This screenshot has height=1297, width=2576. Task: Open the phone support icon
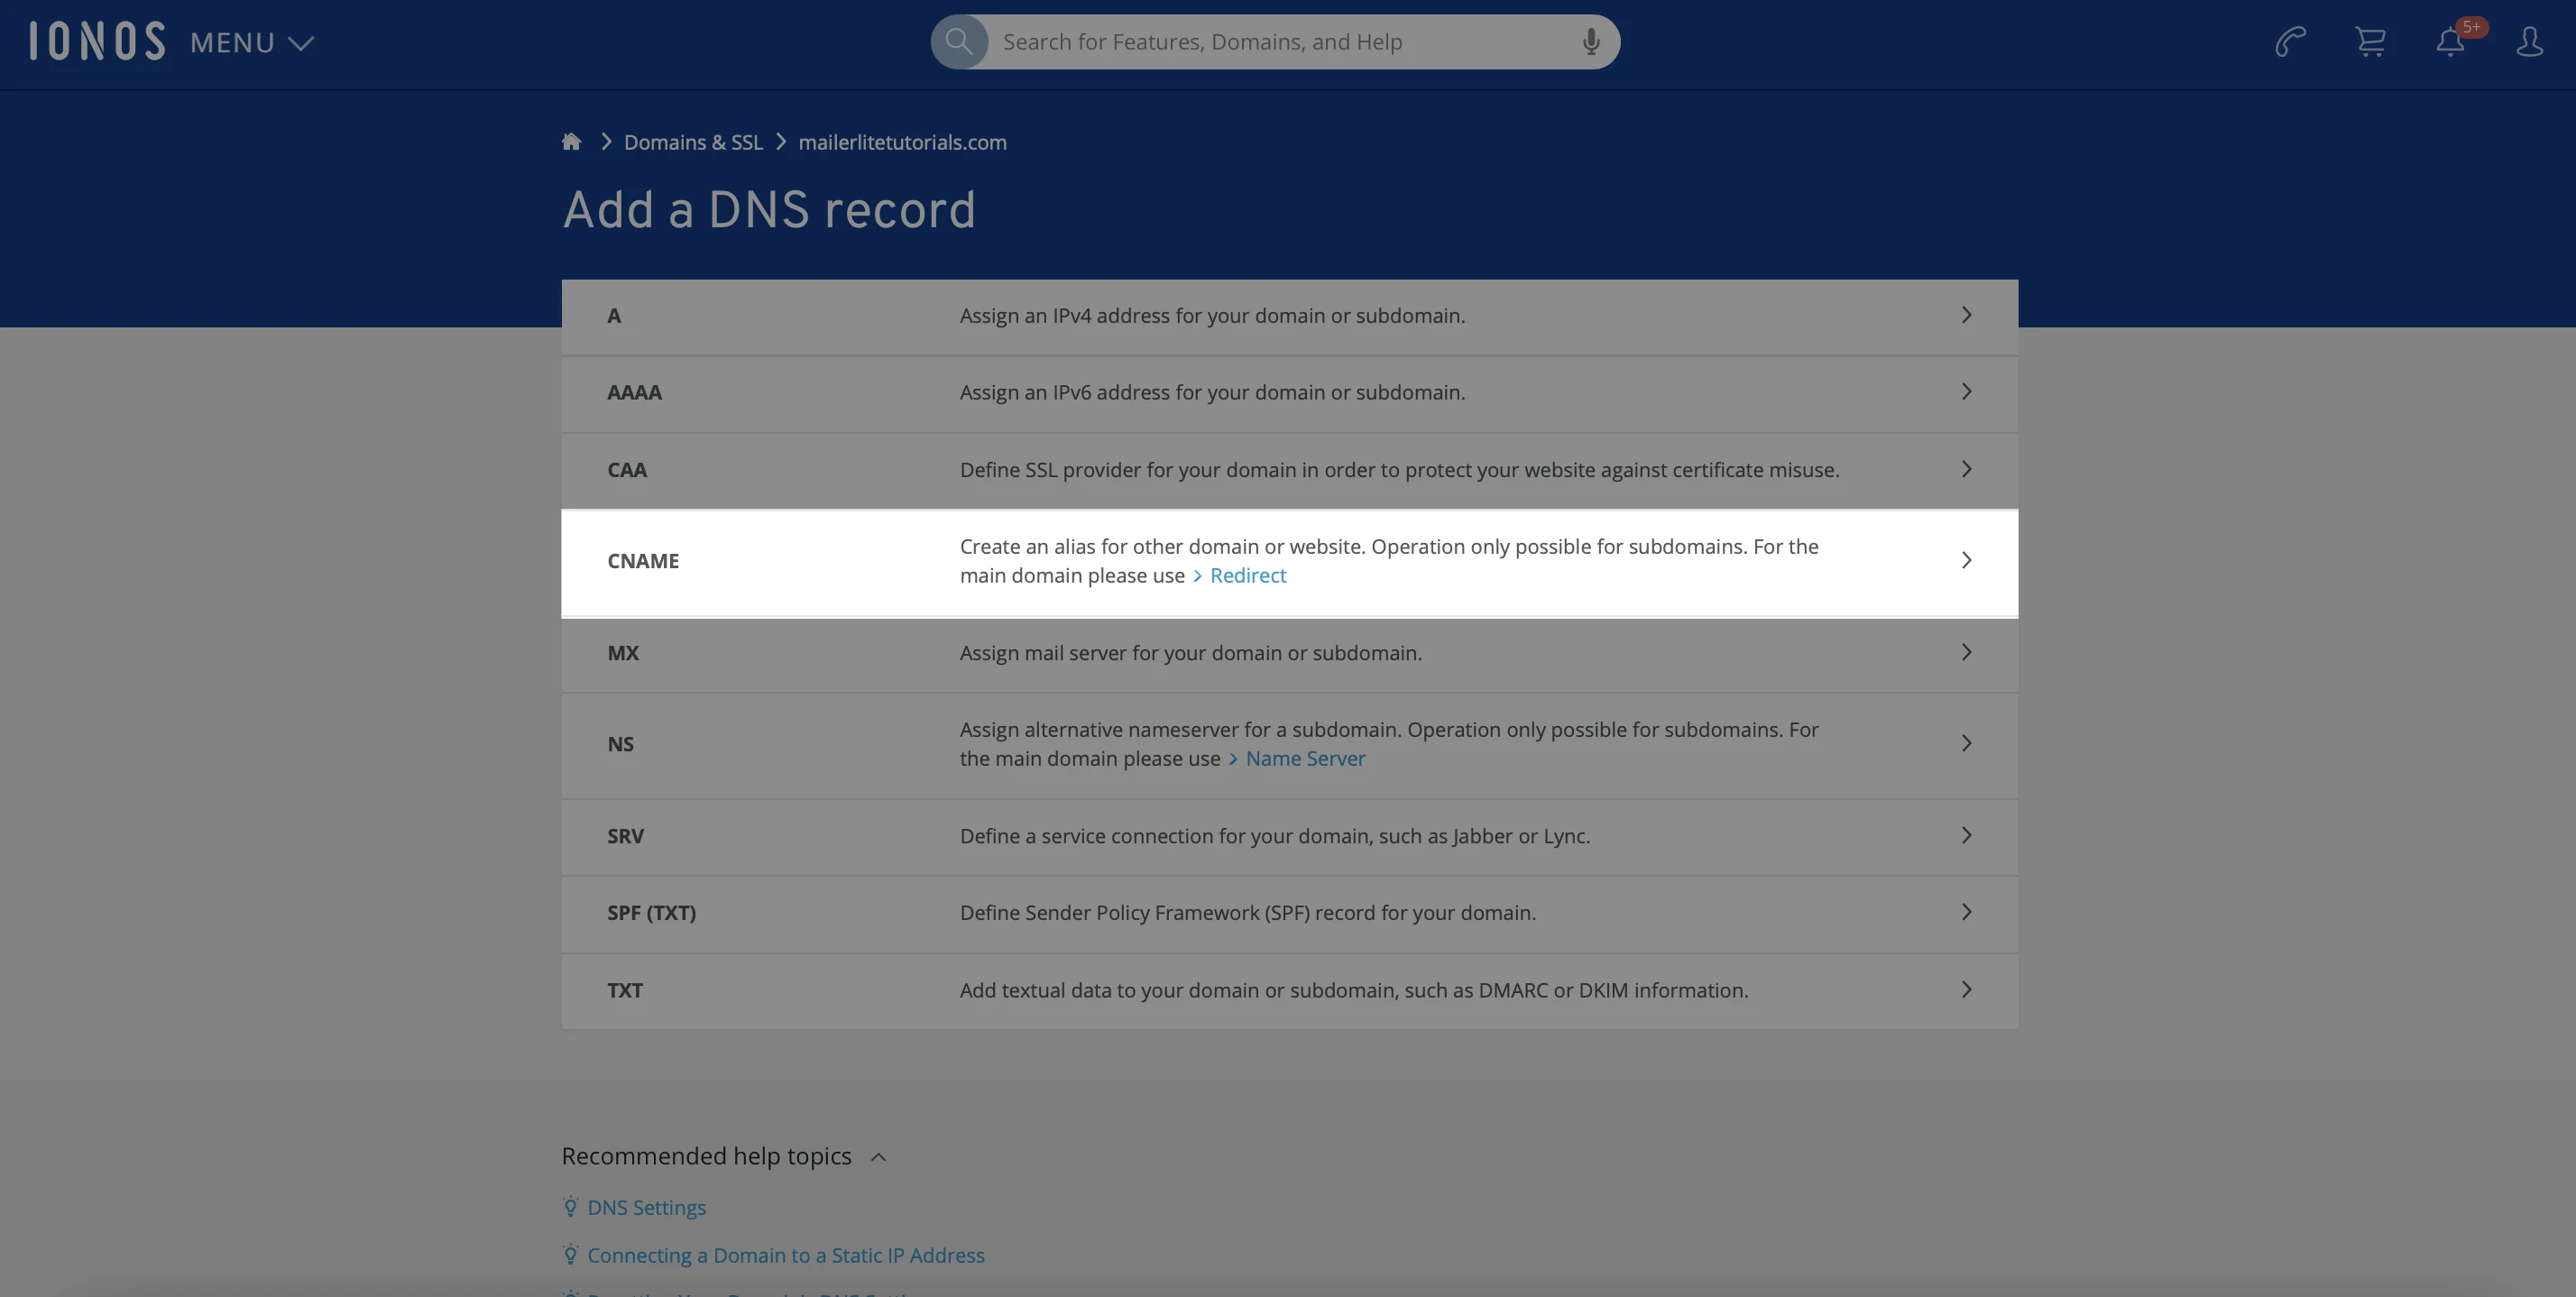pos(2290,42)
